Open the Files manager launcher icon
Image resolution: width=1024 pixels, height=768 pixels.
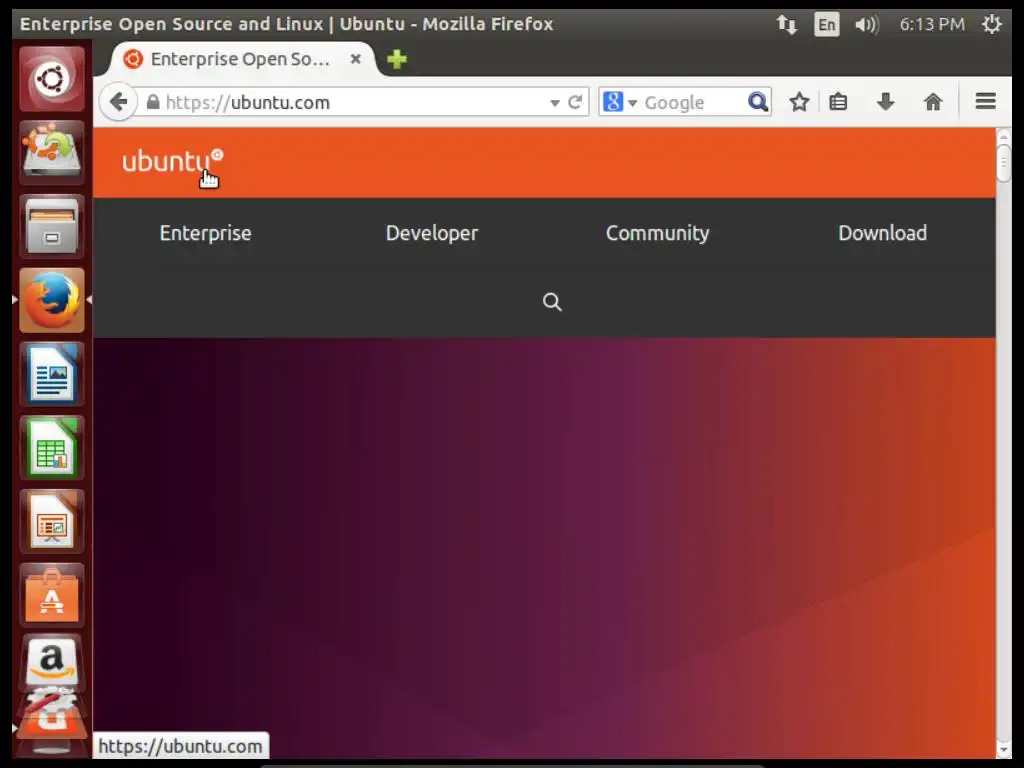pos(52,227)
